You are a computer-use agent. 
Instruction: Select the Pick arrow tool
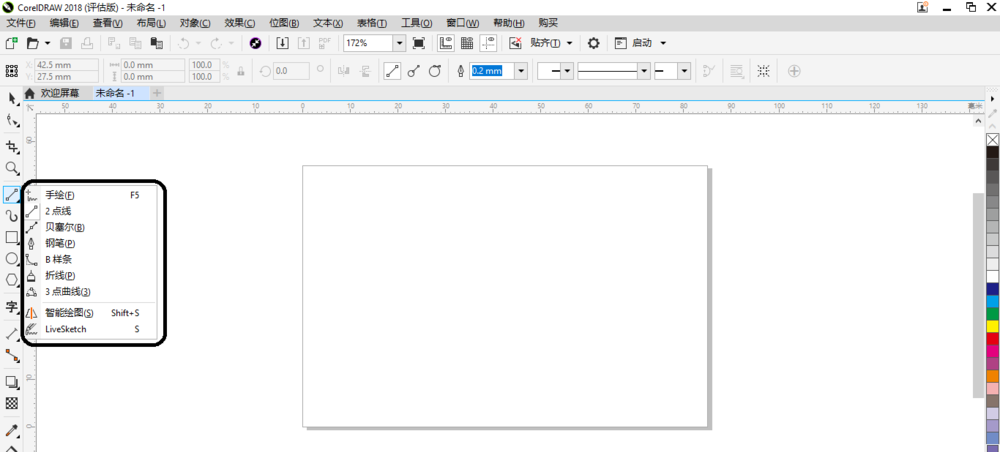[12, 98]
